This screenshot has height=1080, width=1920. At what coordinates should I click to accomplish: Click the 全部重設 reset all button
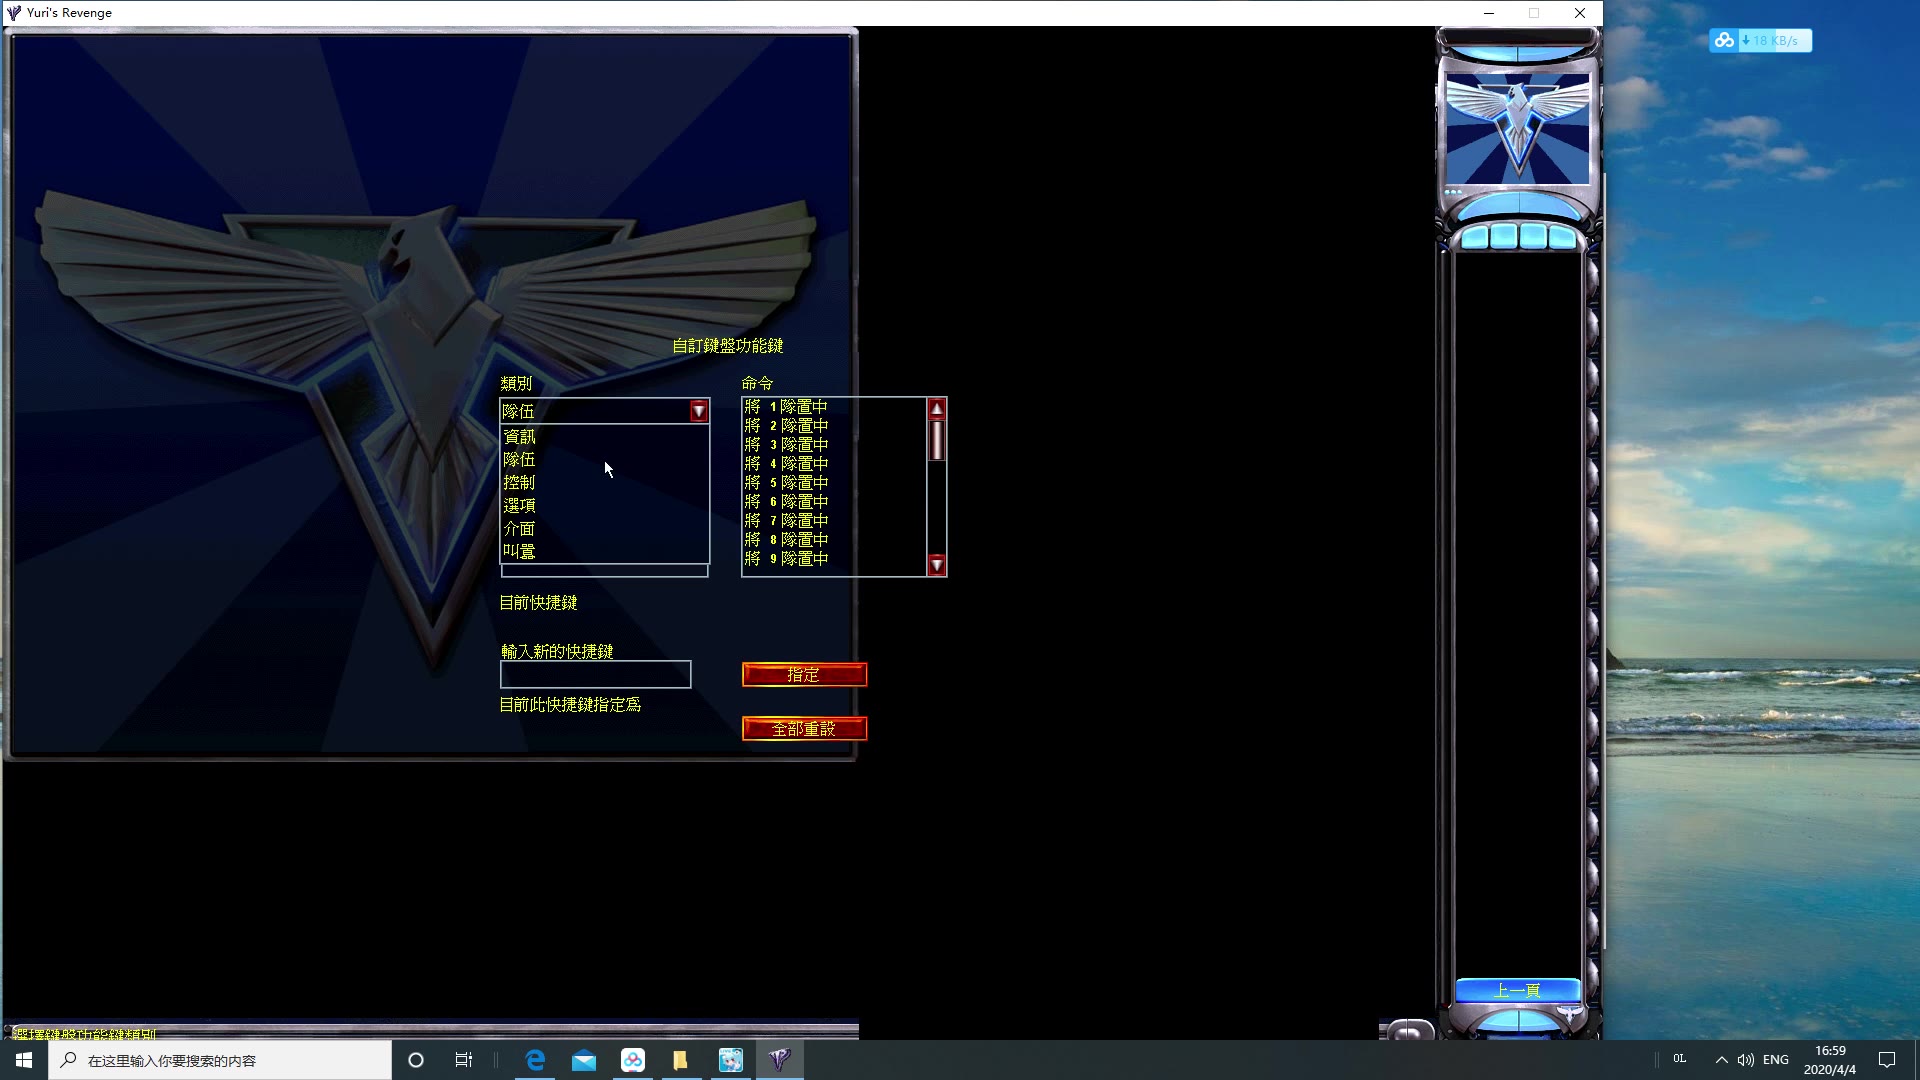click(x=804, y=729)
